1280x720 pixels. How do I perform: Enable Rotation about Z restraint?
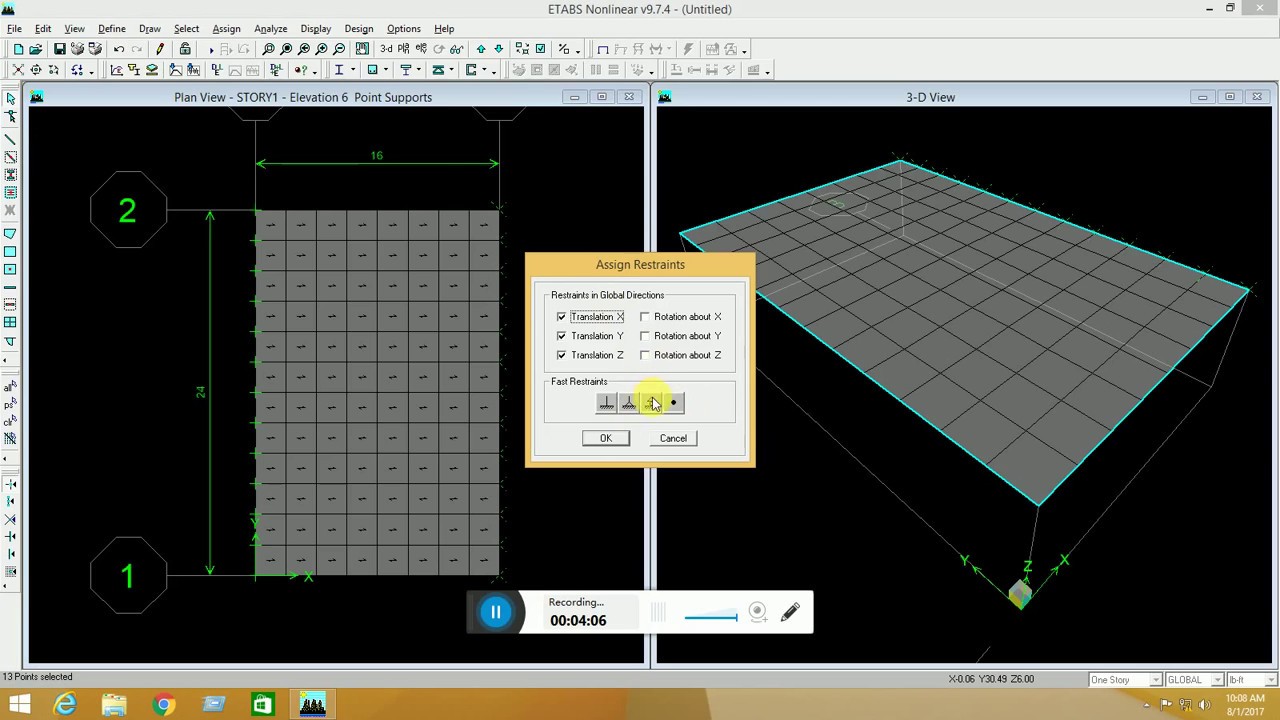[645, 355]
